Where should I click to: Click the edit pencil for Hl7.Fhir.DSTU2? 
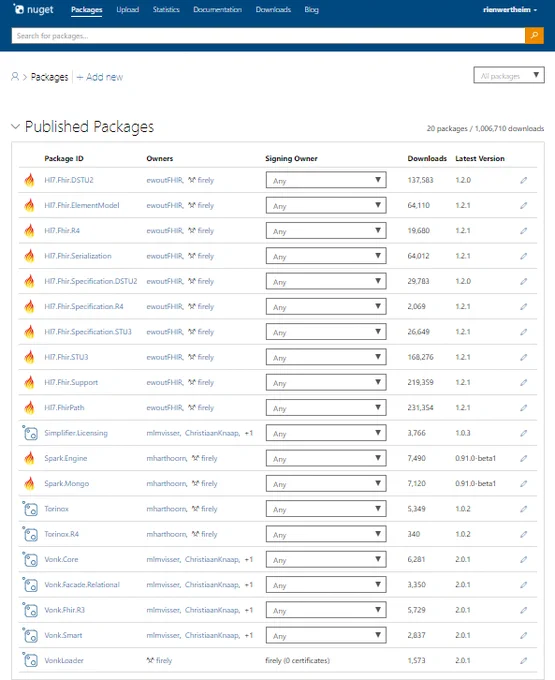pyautogui.click(x=524, y=180)
